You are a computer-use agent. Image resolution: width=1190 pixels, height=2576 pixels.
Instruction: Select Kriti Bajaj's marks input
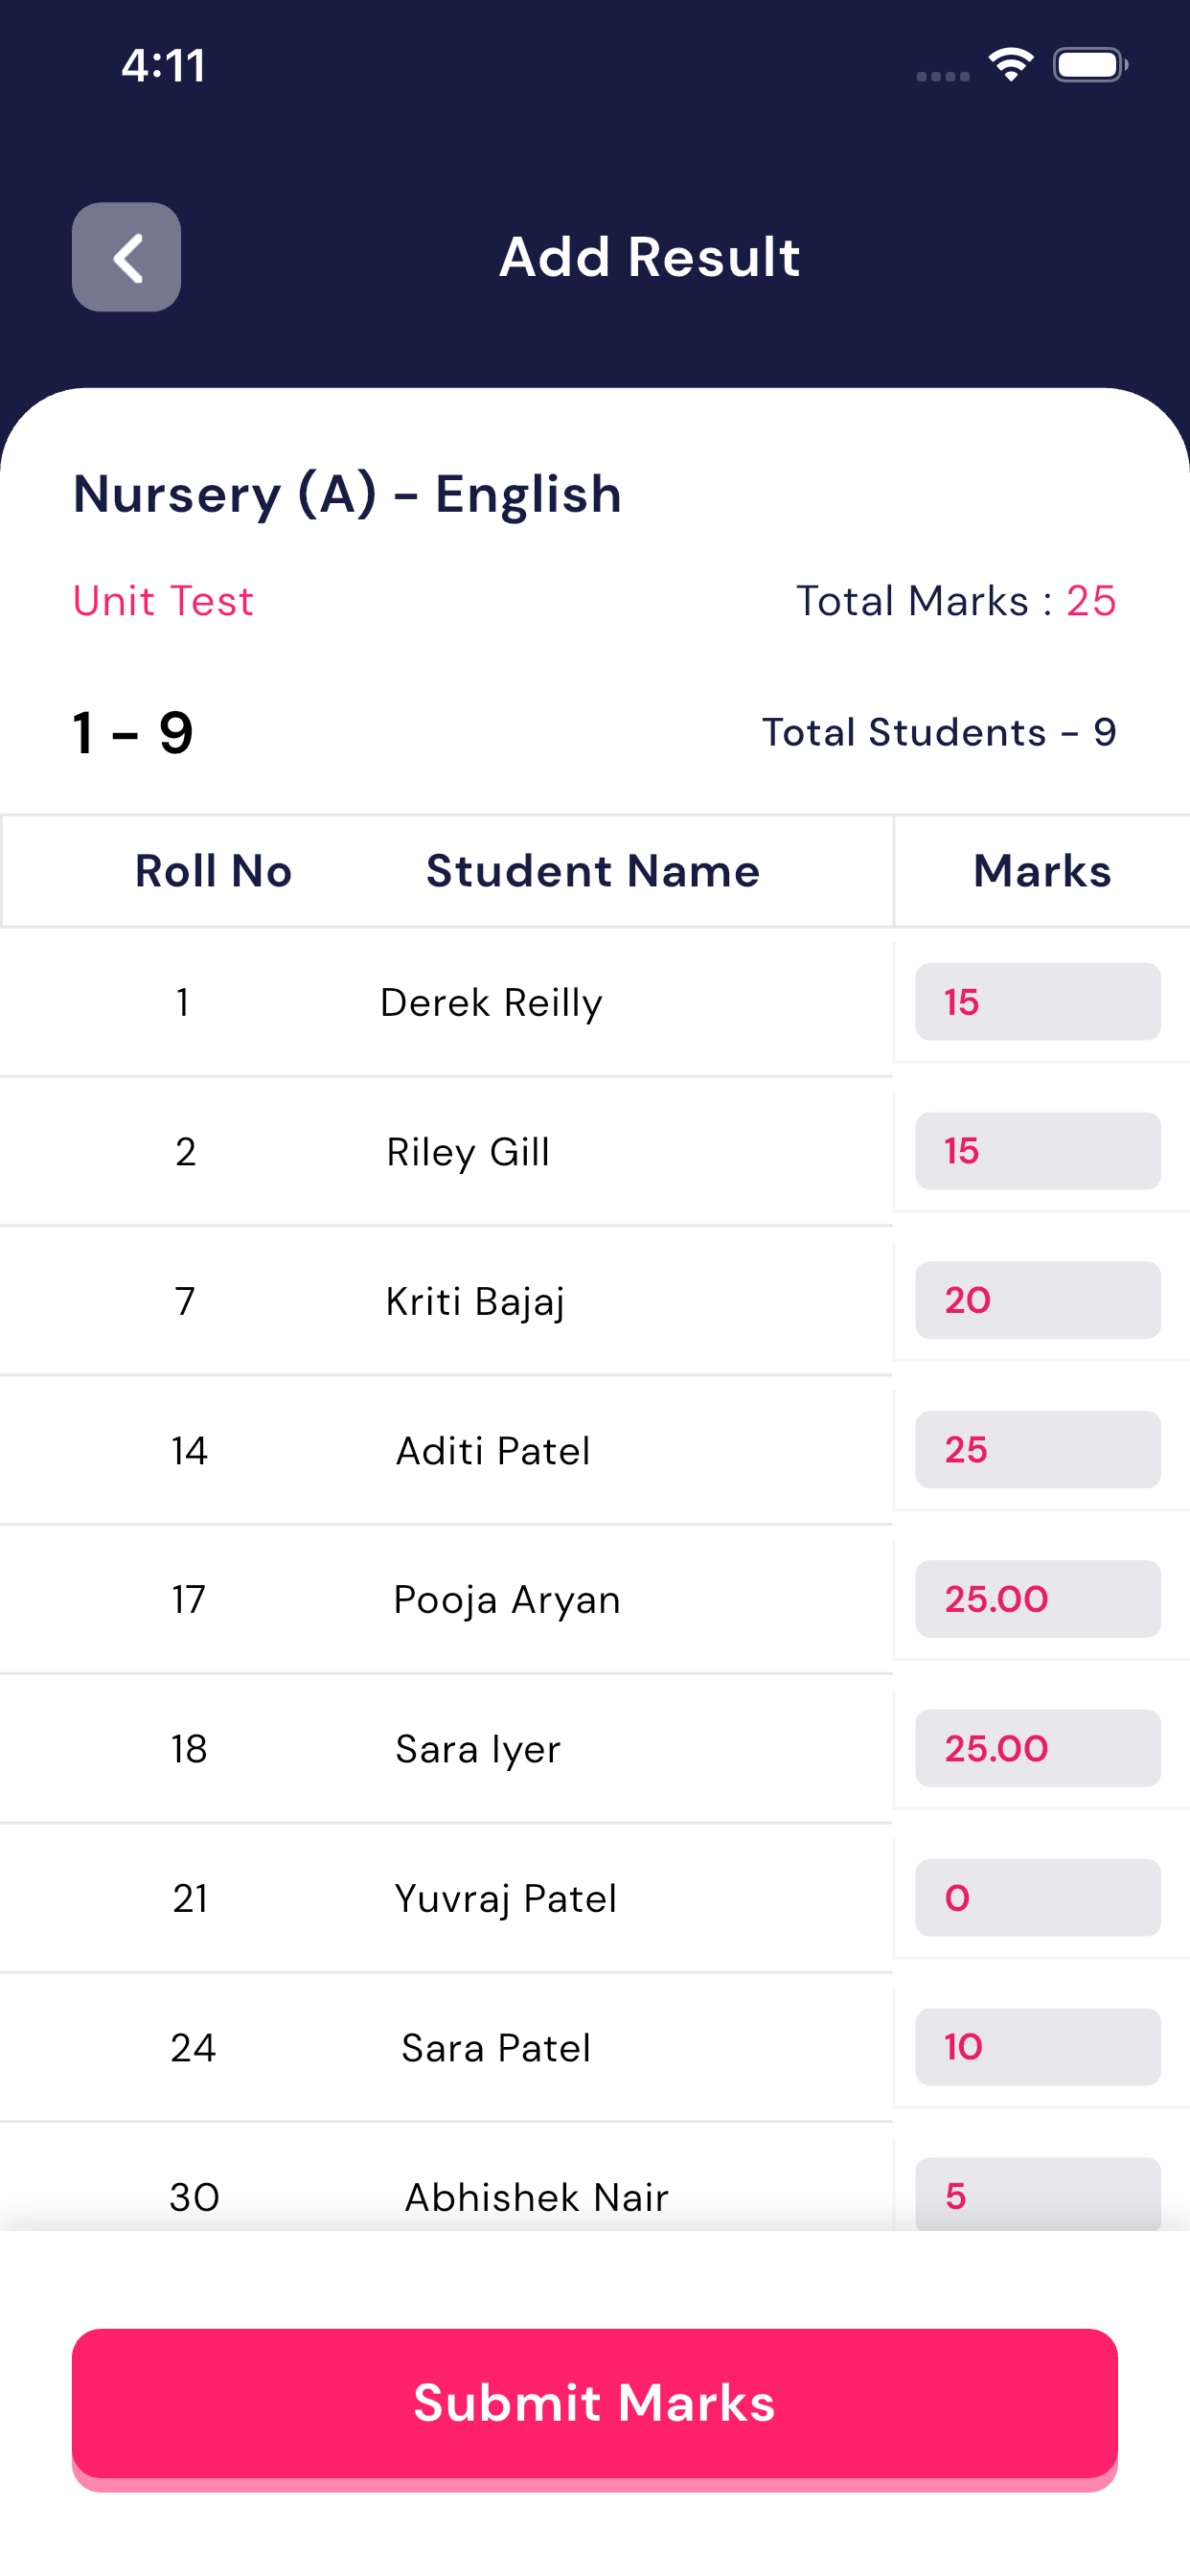(1037, 1300)
